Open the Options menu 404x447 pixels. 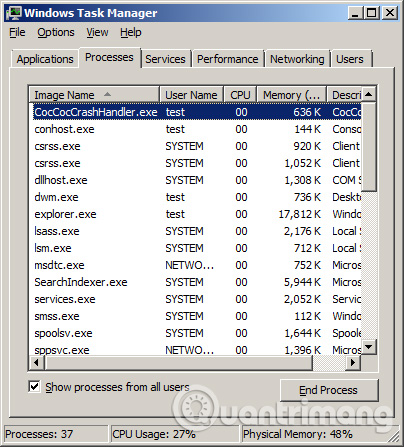[56, 32]
